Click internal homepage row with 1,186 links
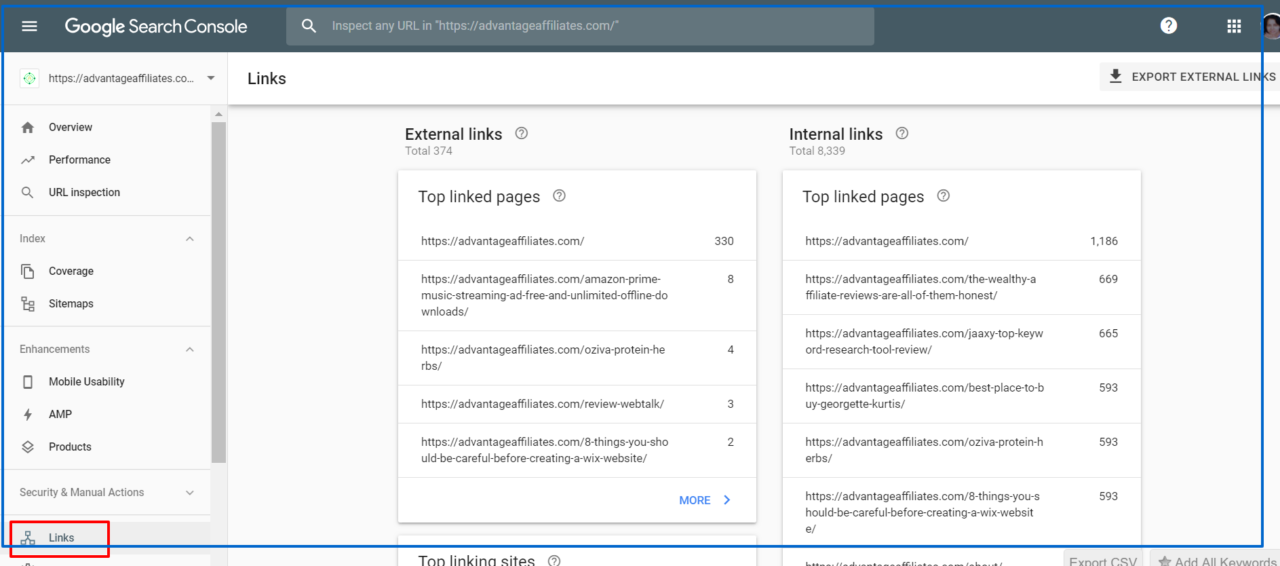The height and width of the screenshot is (566, 1280). pos(961,241)
